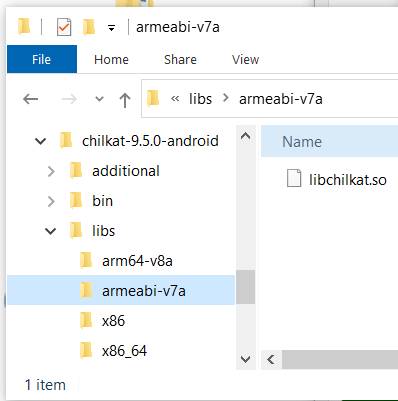Click the x86_64 folder icon
This screenshot has height=401, width=398.
click(86, 350)
